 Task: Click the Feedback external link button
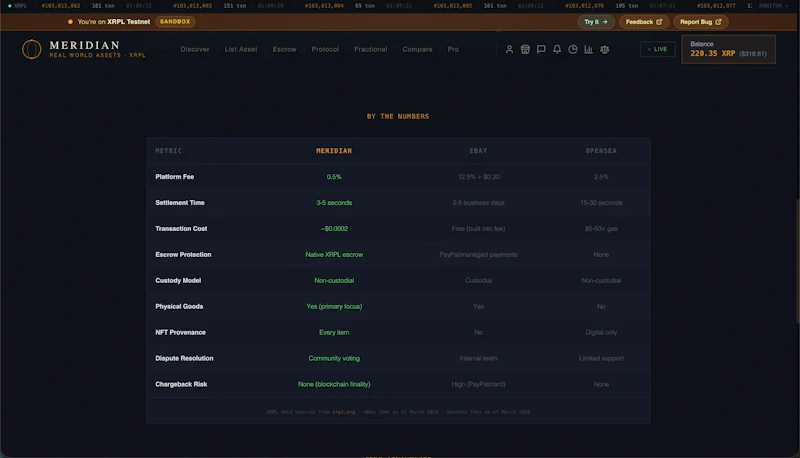643,22
